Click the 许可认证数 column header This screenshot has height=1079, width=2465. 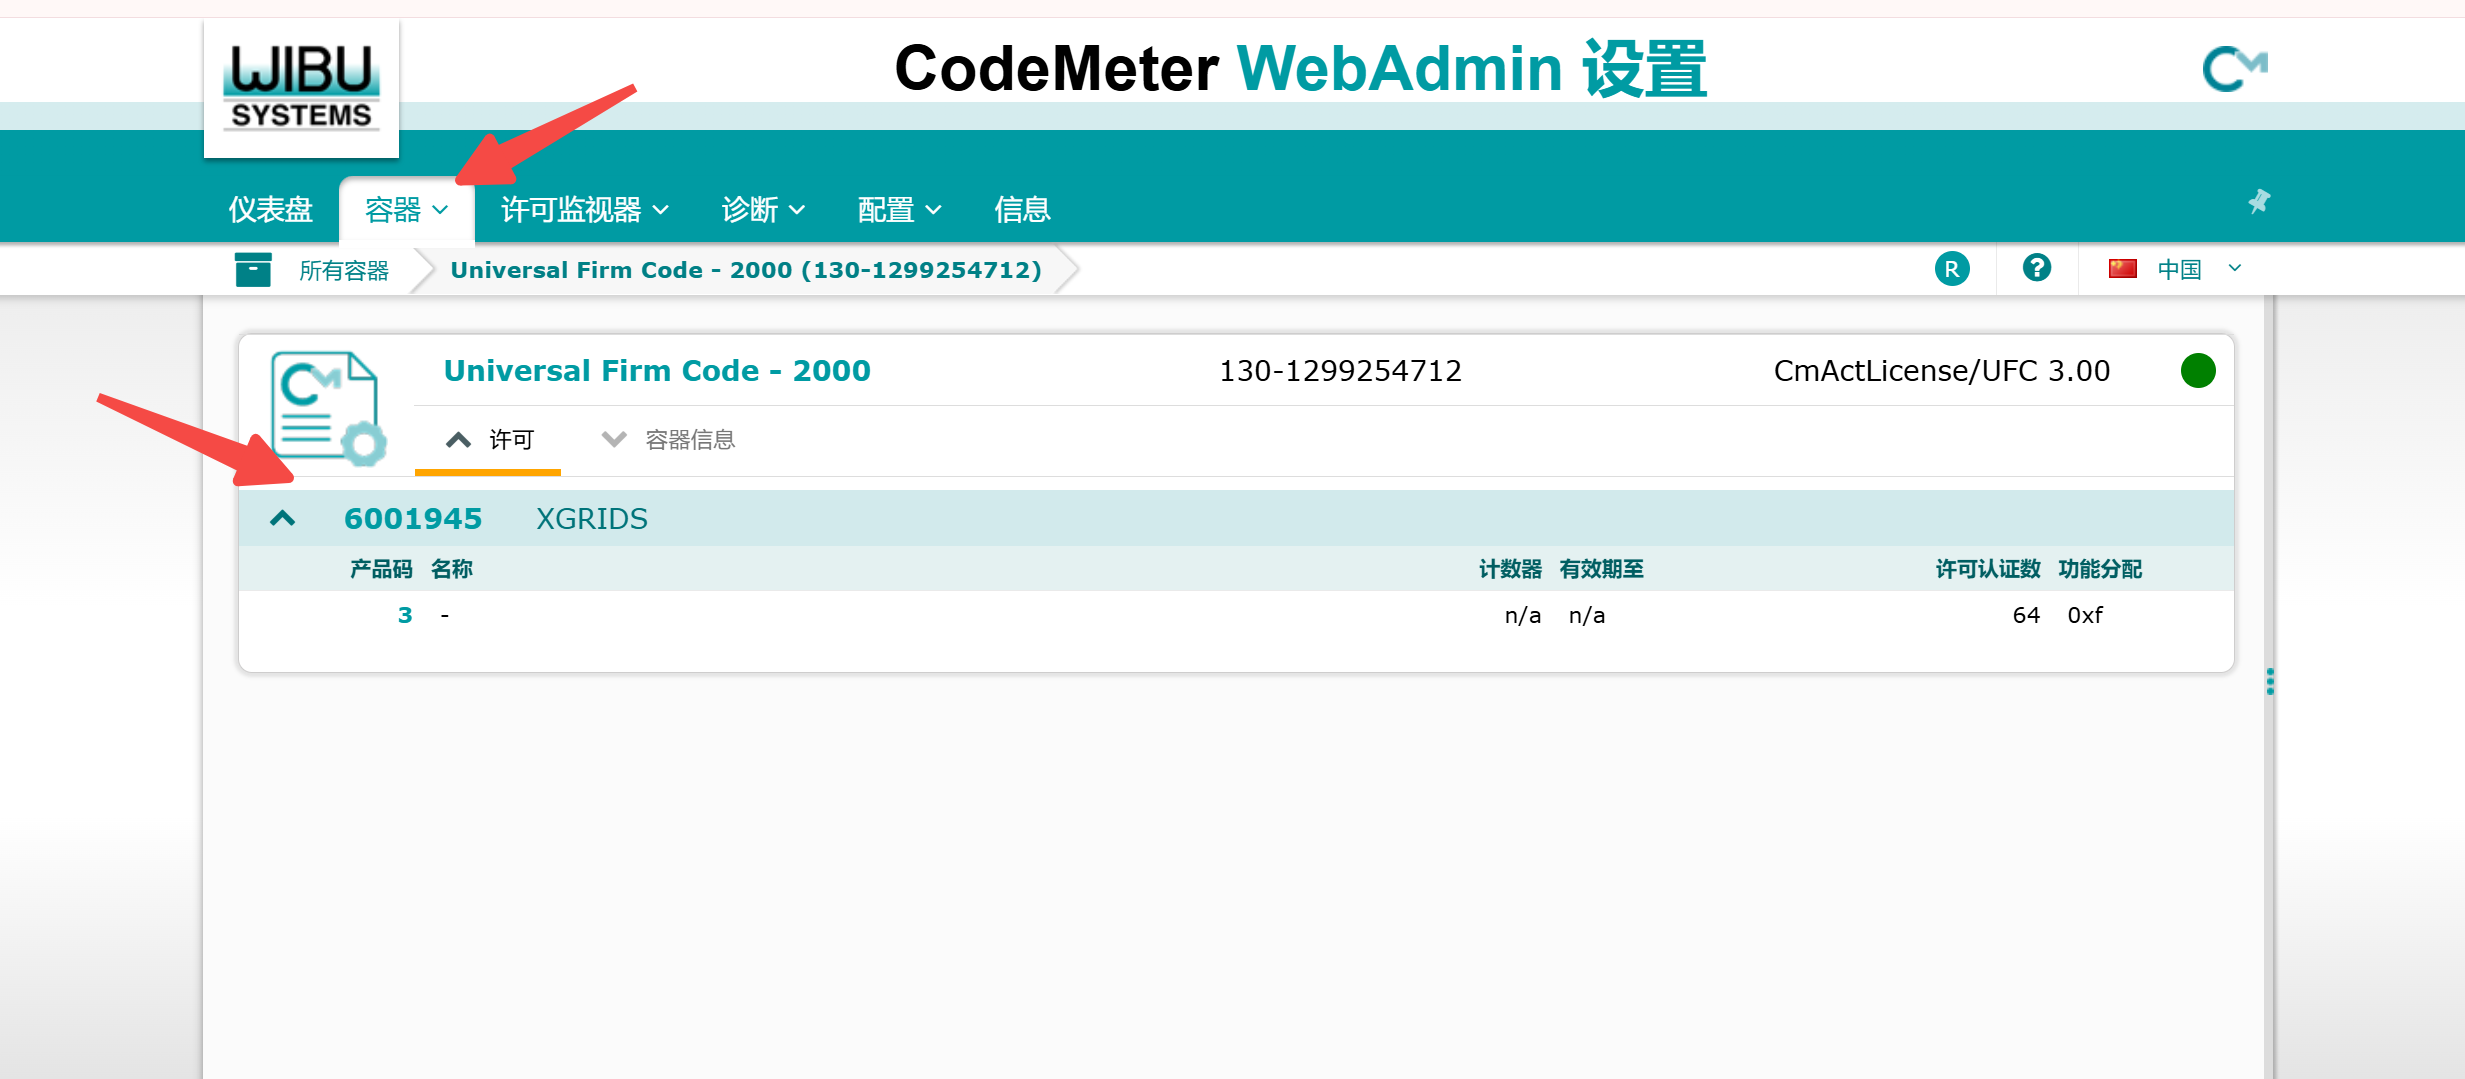pyautogui.click(x=1988, y=569)
